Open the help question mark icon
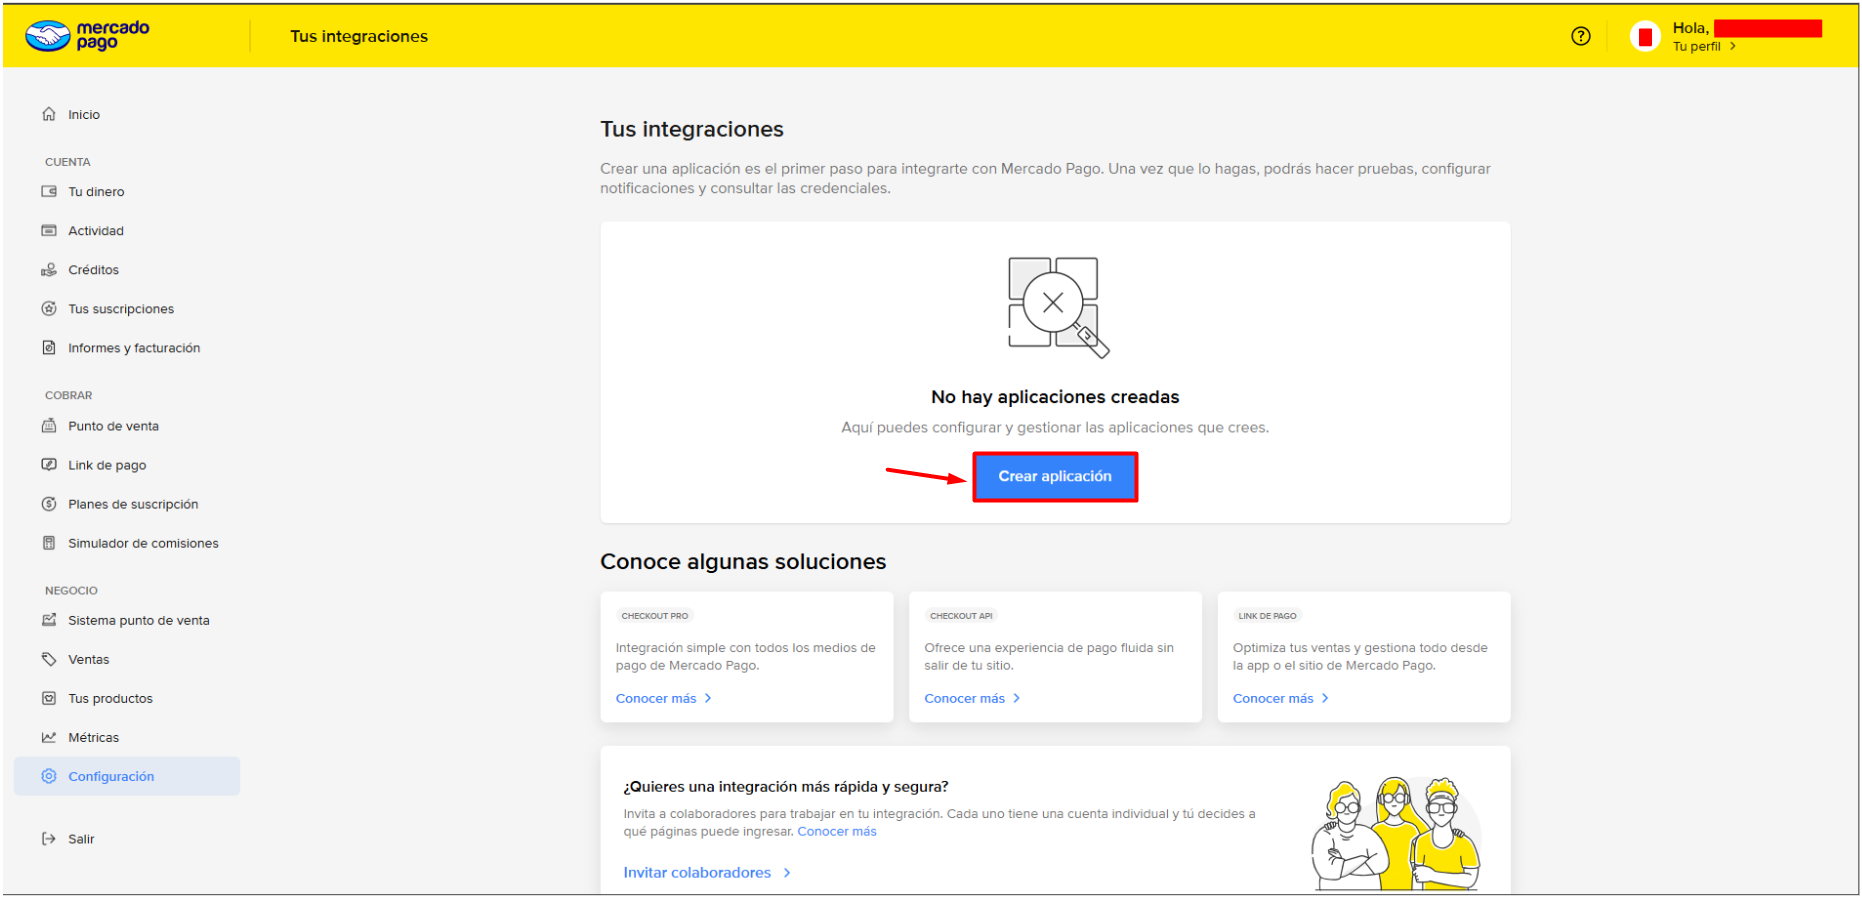 pos(1580,36)
